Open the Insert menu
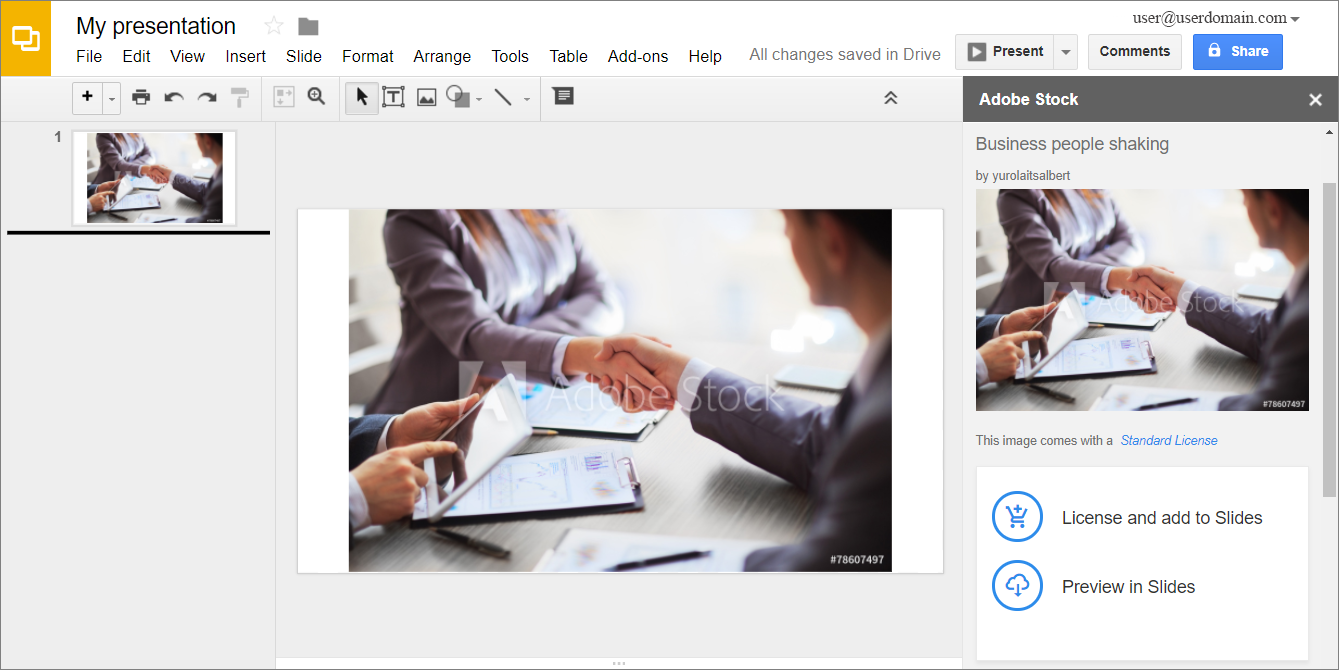1339x670 pixels. pos(246,56)
